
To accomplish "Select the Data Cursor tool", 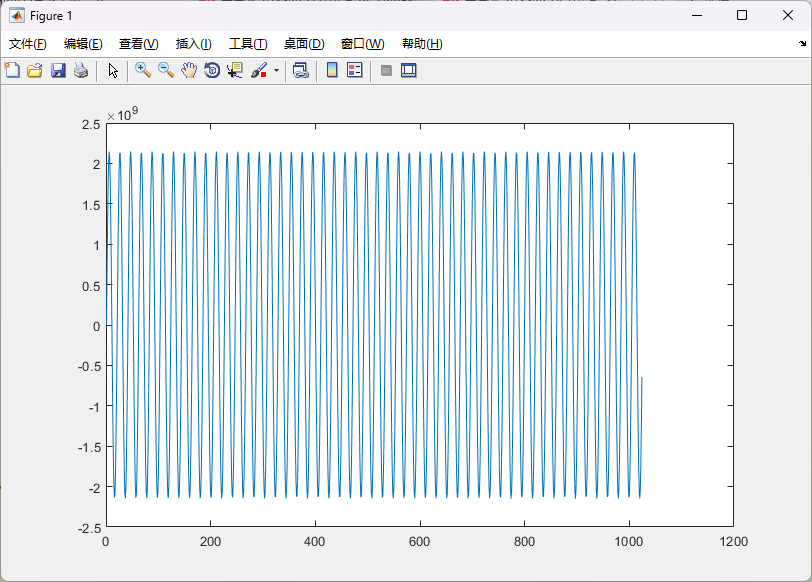I will pyautogui.click(x=235, y=70).
